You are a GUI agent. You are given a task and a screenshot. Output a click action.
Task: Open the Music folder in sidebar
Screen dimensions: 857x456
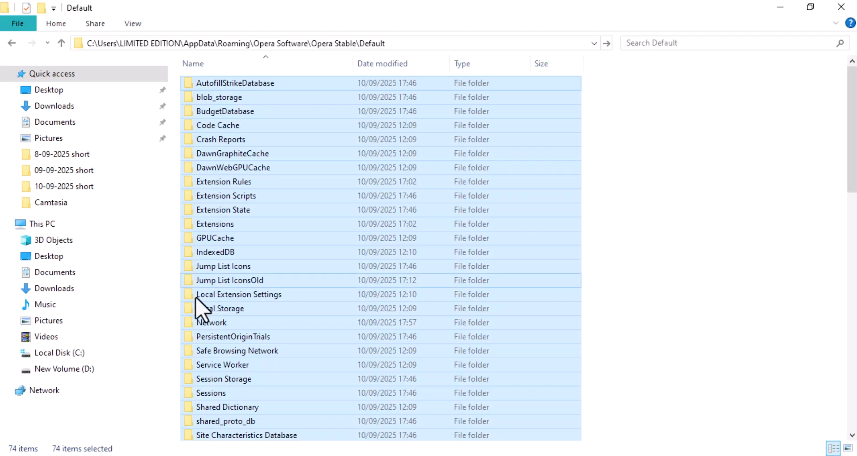point(45,304)
